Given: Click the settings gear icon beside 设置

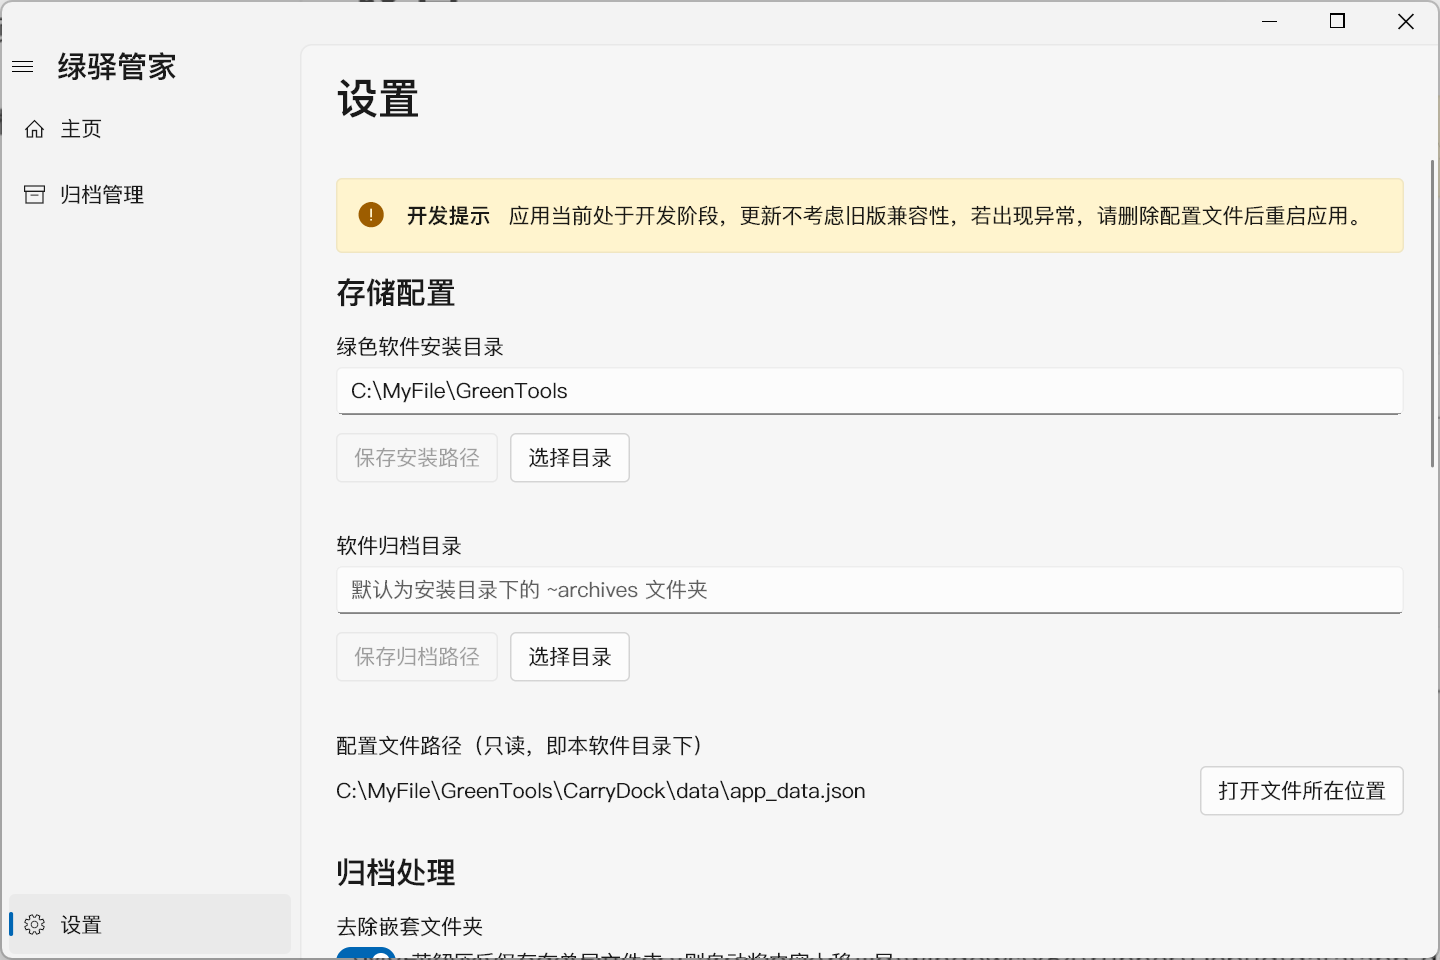Looking at the screenshot, I should [x=34, y=925].
